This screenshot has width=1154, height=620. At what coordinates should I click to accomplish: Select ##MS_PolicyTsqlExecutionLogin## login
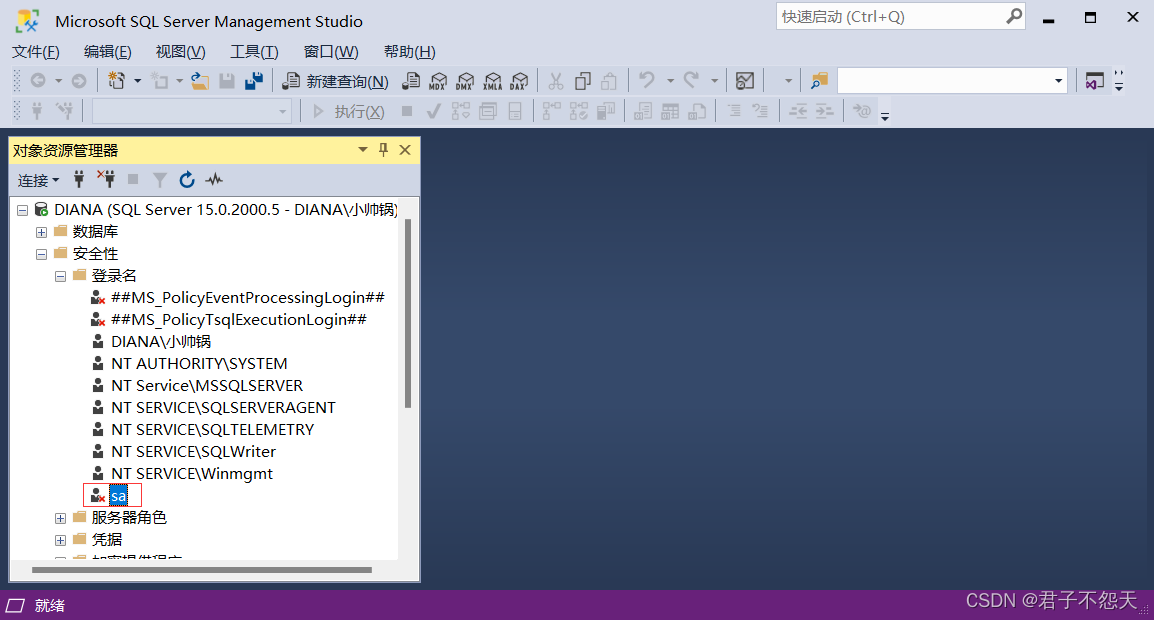(238, 320)
